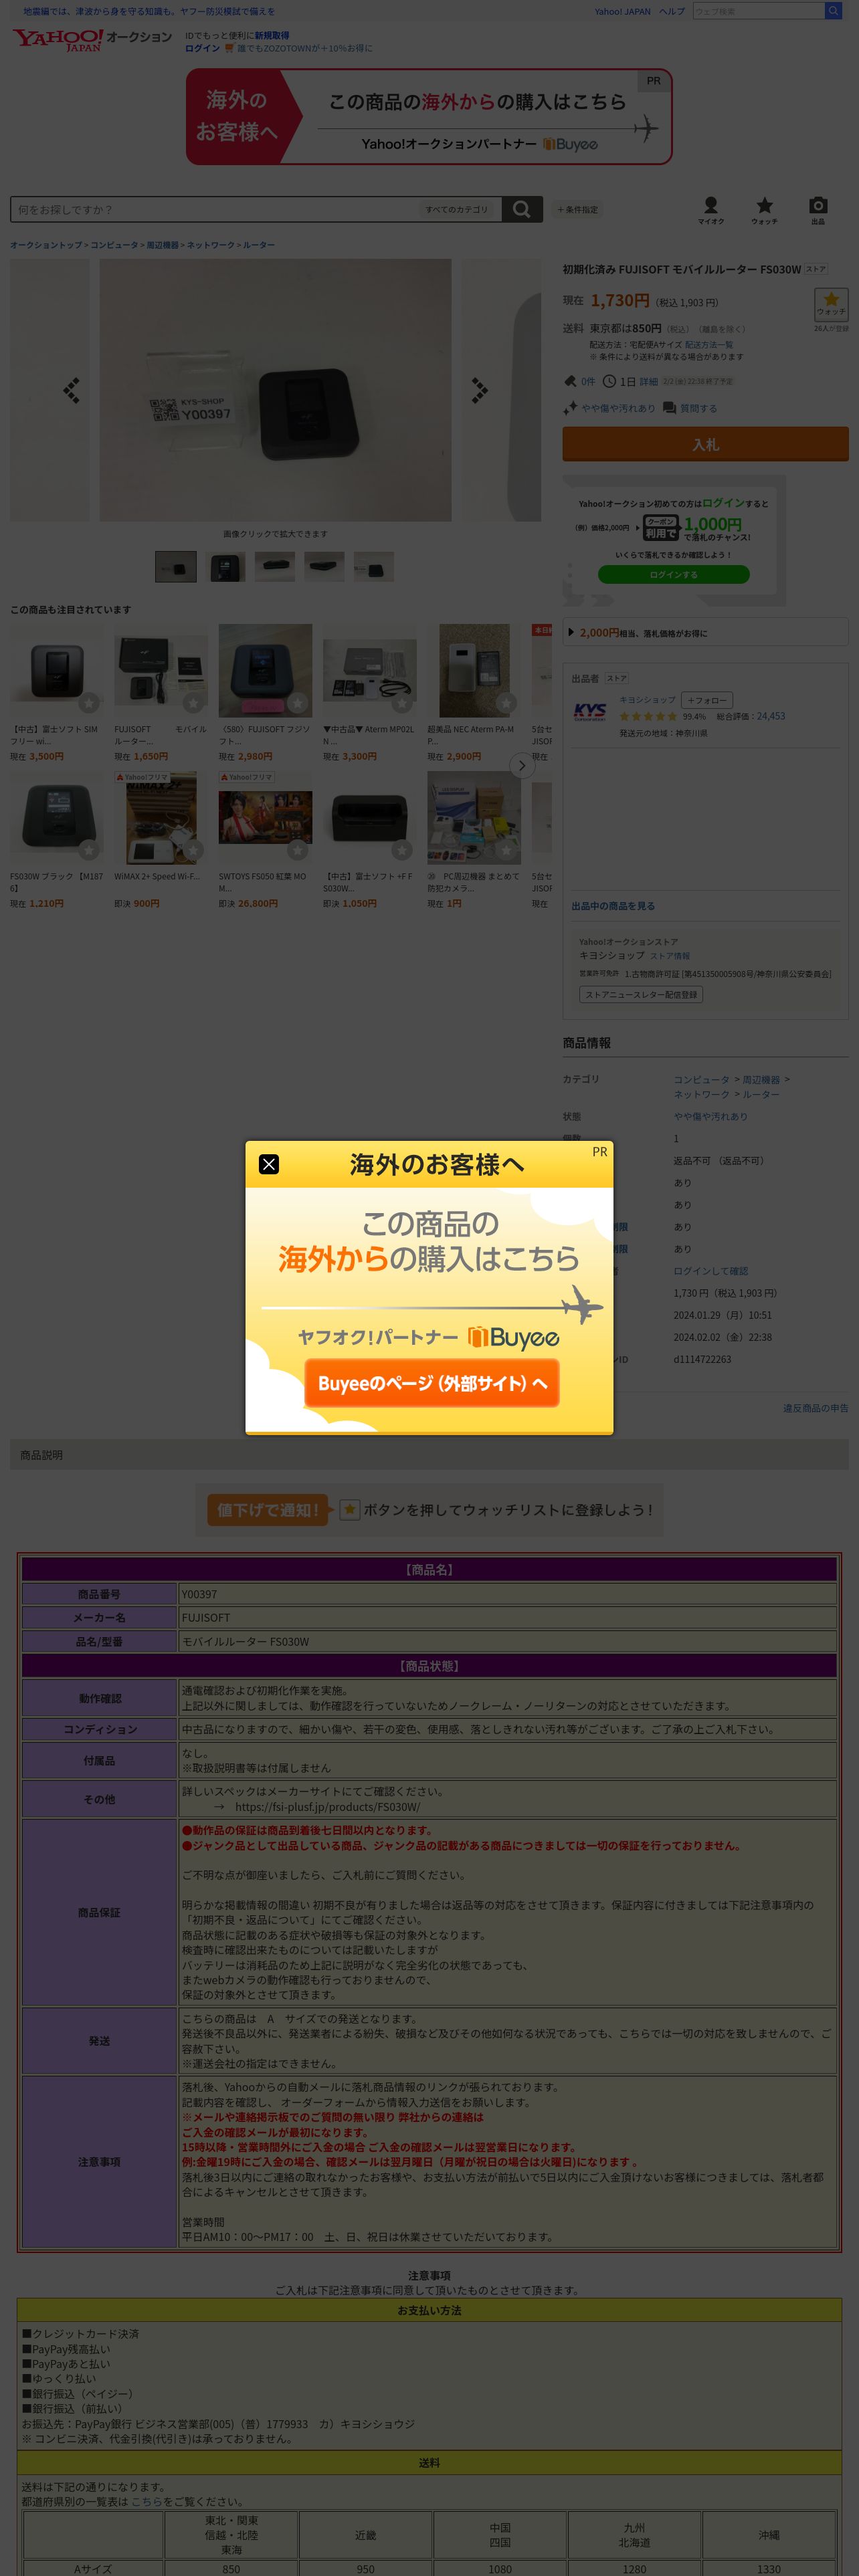
Task: Star the FUJISOFT モバイルルーター 1,650円 item
Action: (x=193, y=703)
